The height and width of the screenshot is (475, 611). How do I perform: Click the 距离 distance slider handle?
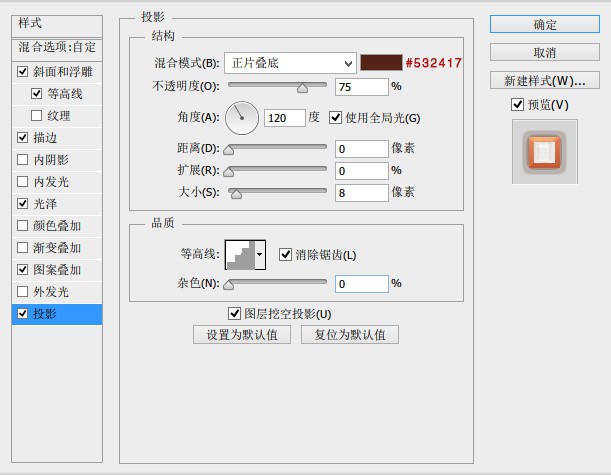point(229,150)
